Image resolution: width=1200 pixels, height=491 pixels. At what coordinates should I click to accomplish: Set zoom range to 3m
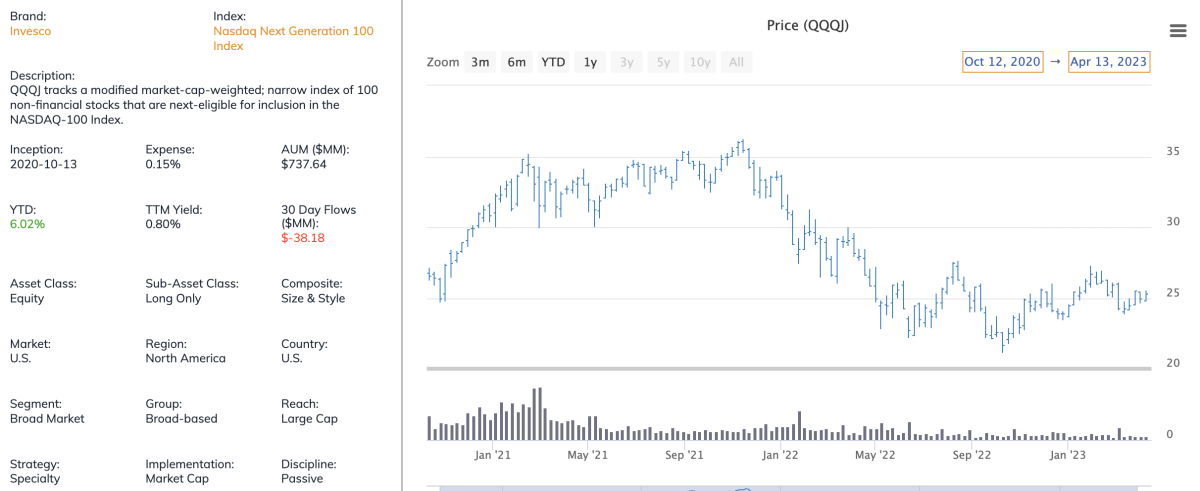coord(480,62)
